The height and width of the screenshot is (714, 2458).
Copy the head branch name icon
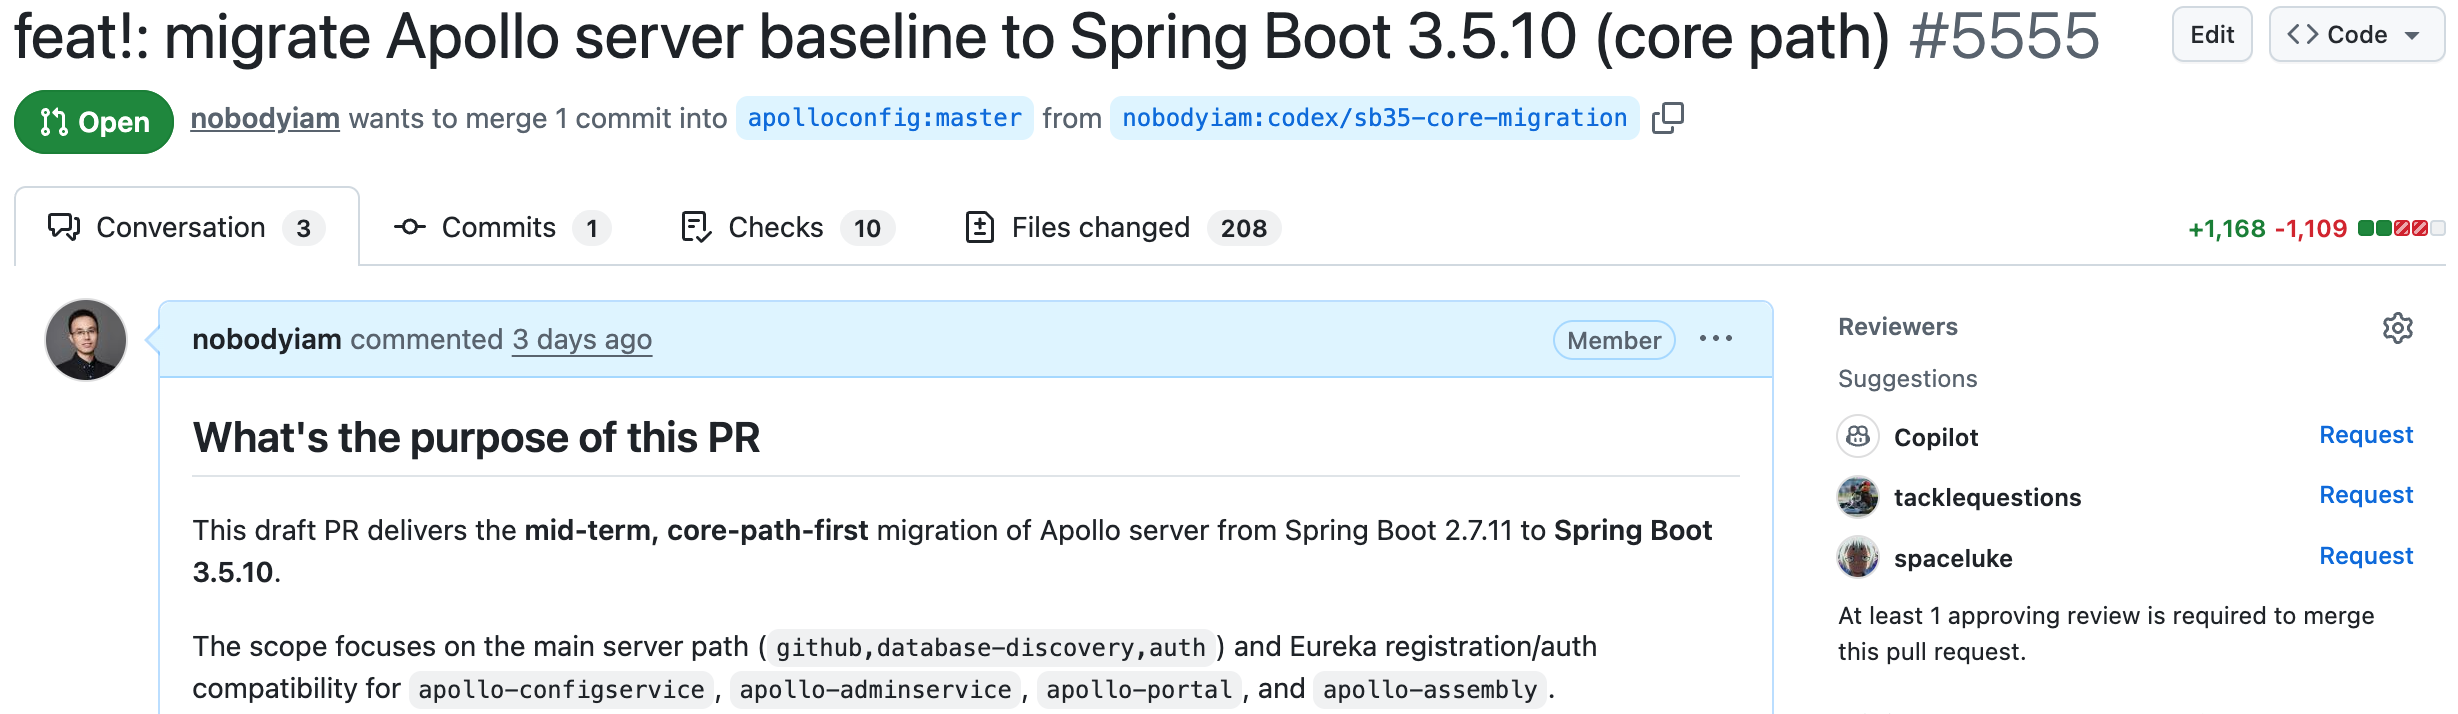(1667, 118)
